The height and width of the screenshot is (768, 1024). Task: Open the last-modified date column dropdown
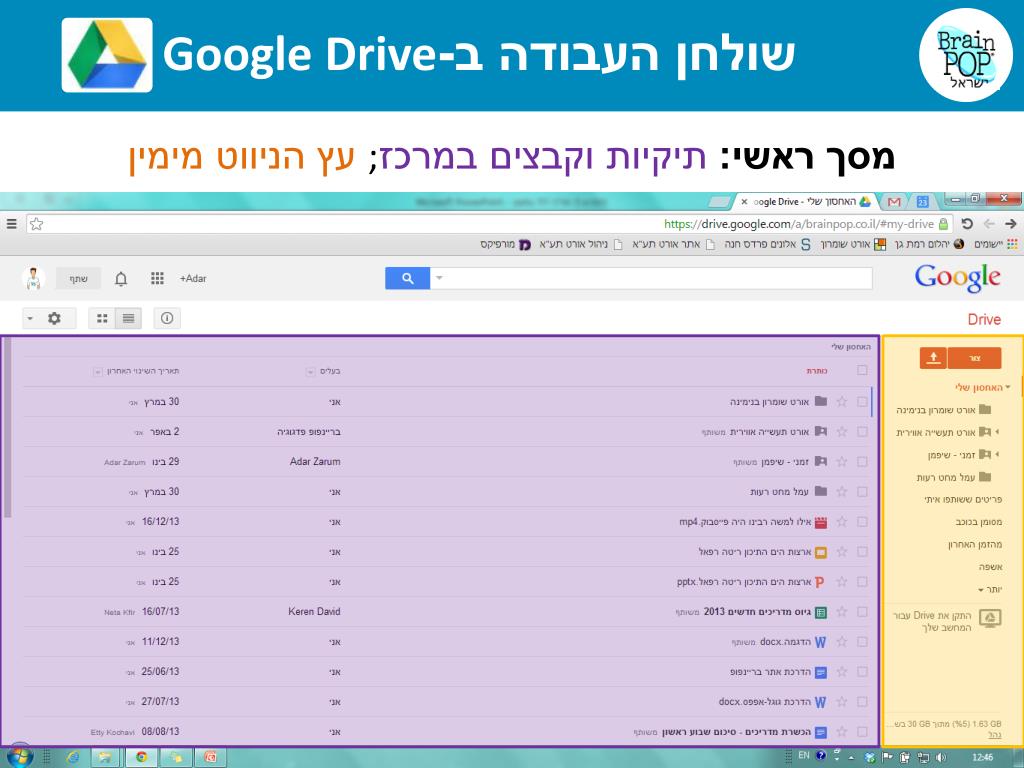[97, 372]
